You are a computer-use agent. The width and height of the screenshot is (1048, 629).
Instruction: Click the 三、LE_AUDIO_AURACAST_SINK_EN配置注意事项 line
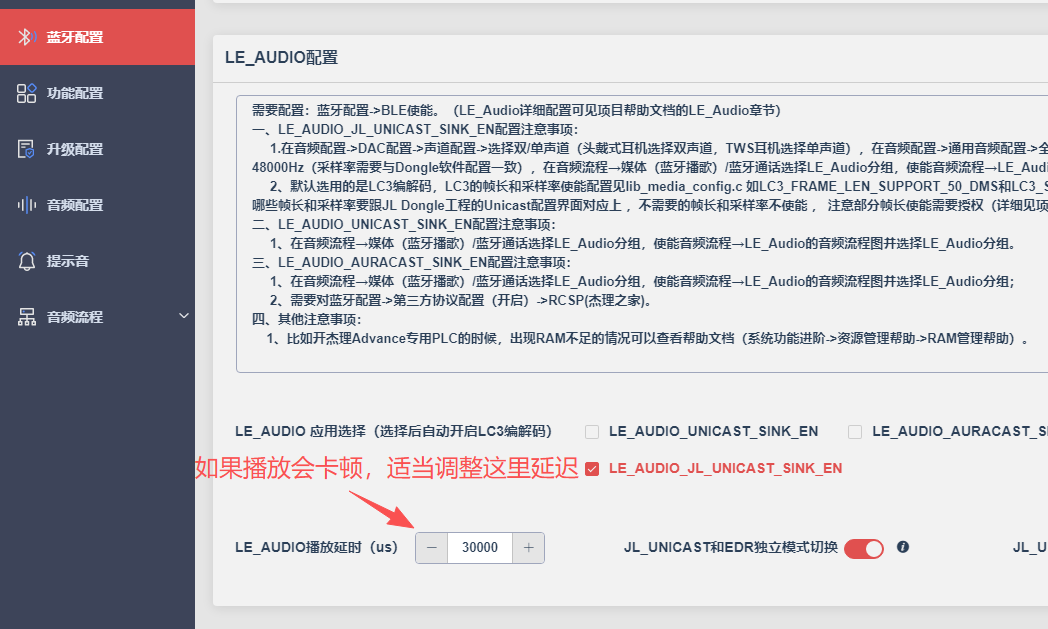(411, 263)
